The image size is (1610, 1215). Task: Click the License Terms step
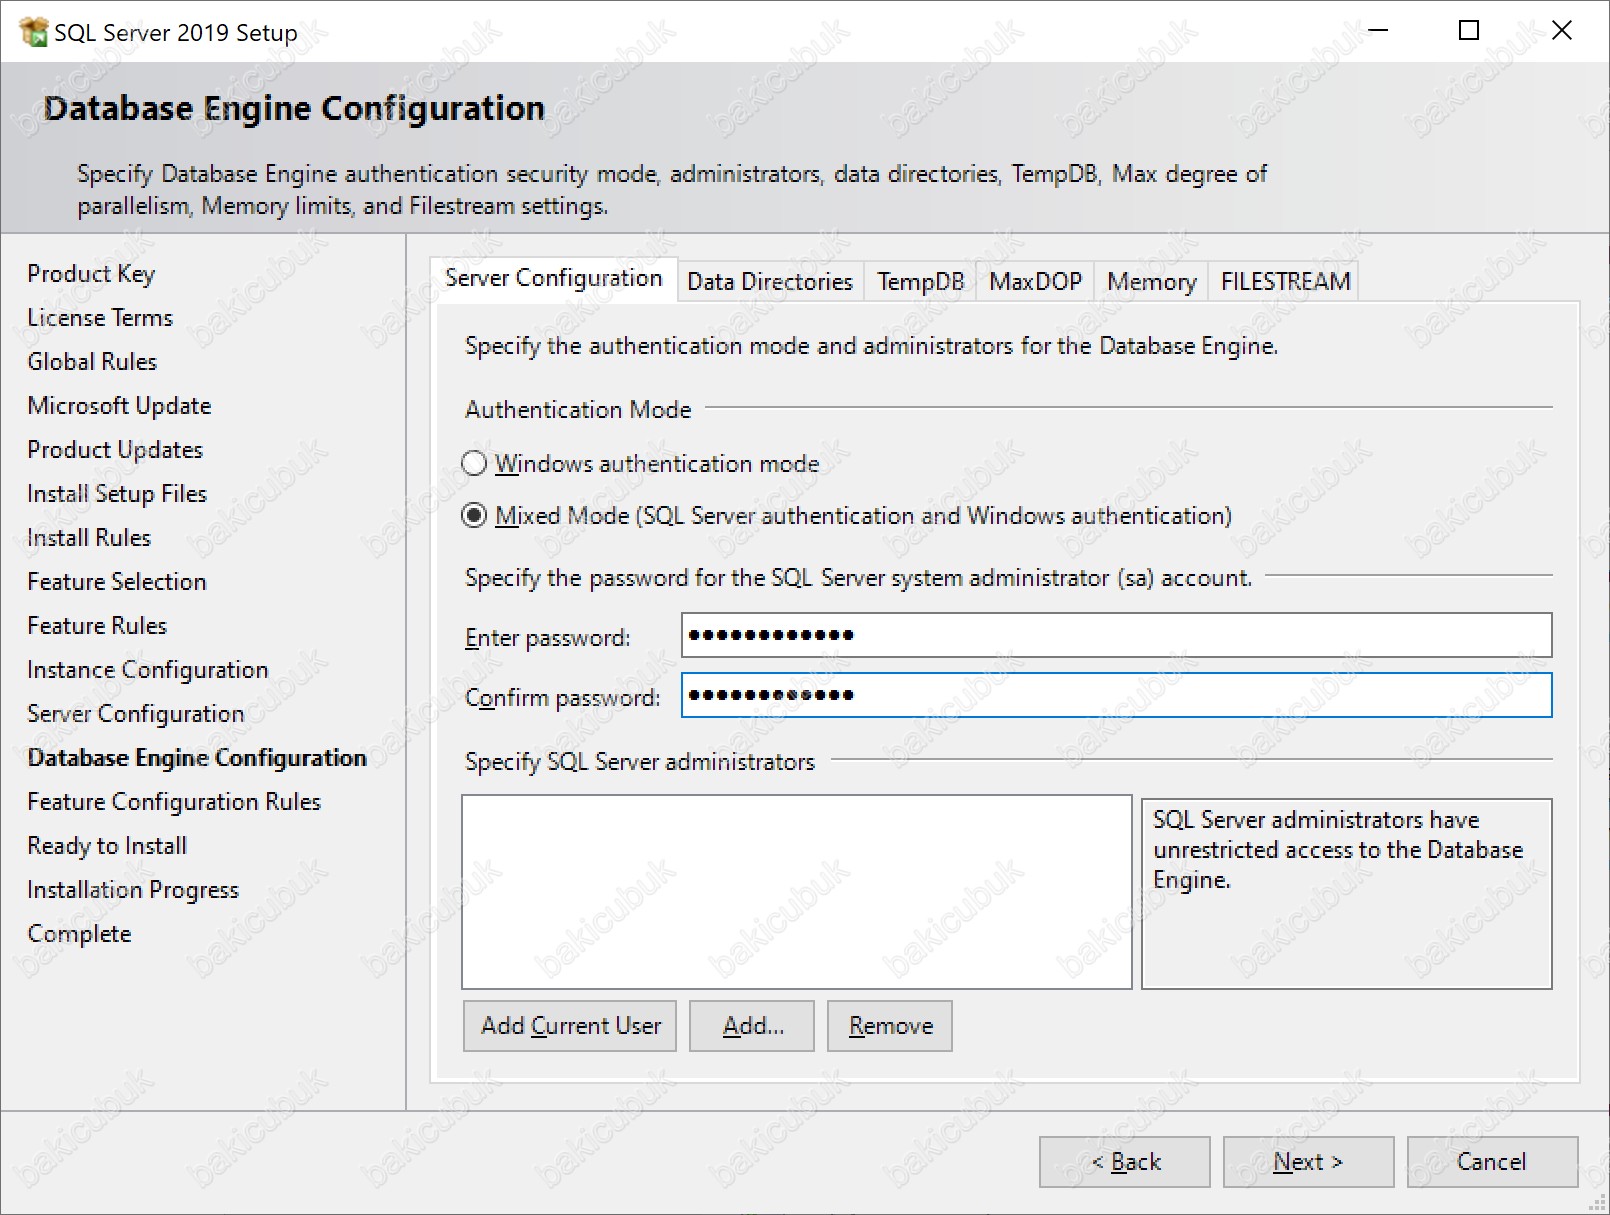point(100,318)
